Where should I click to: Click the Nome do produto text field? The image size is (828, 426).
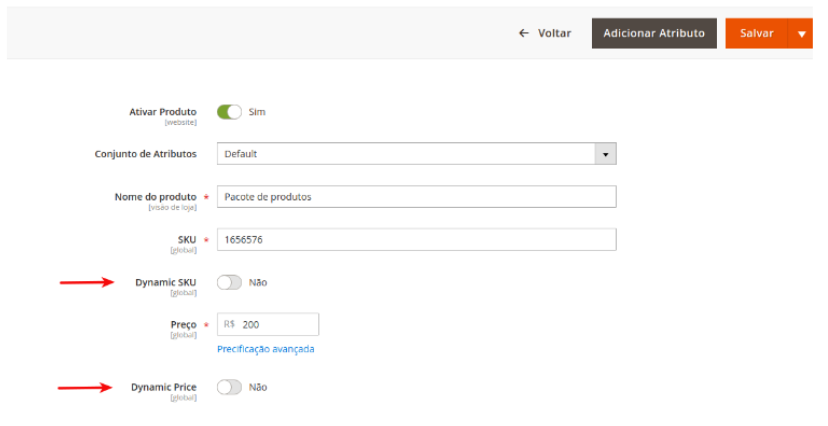click(416, 197)
